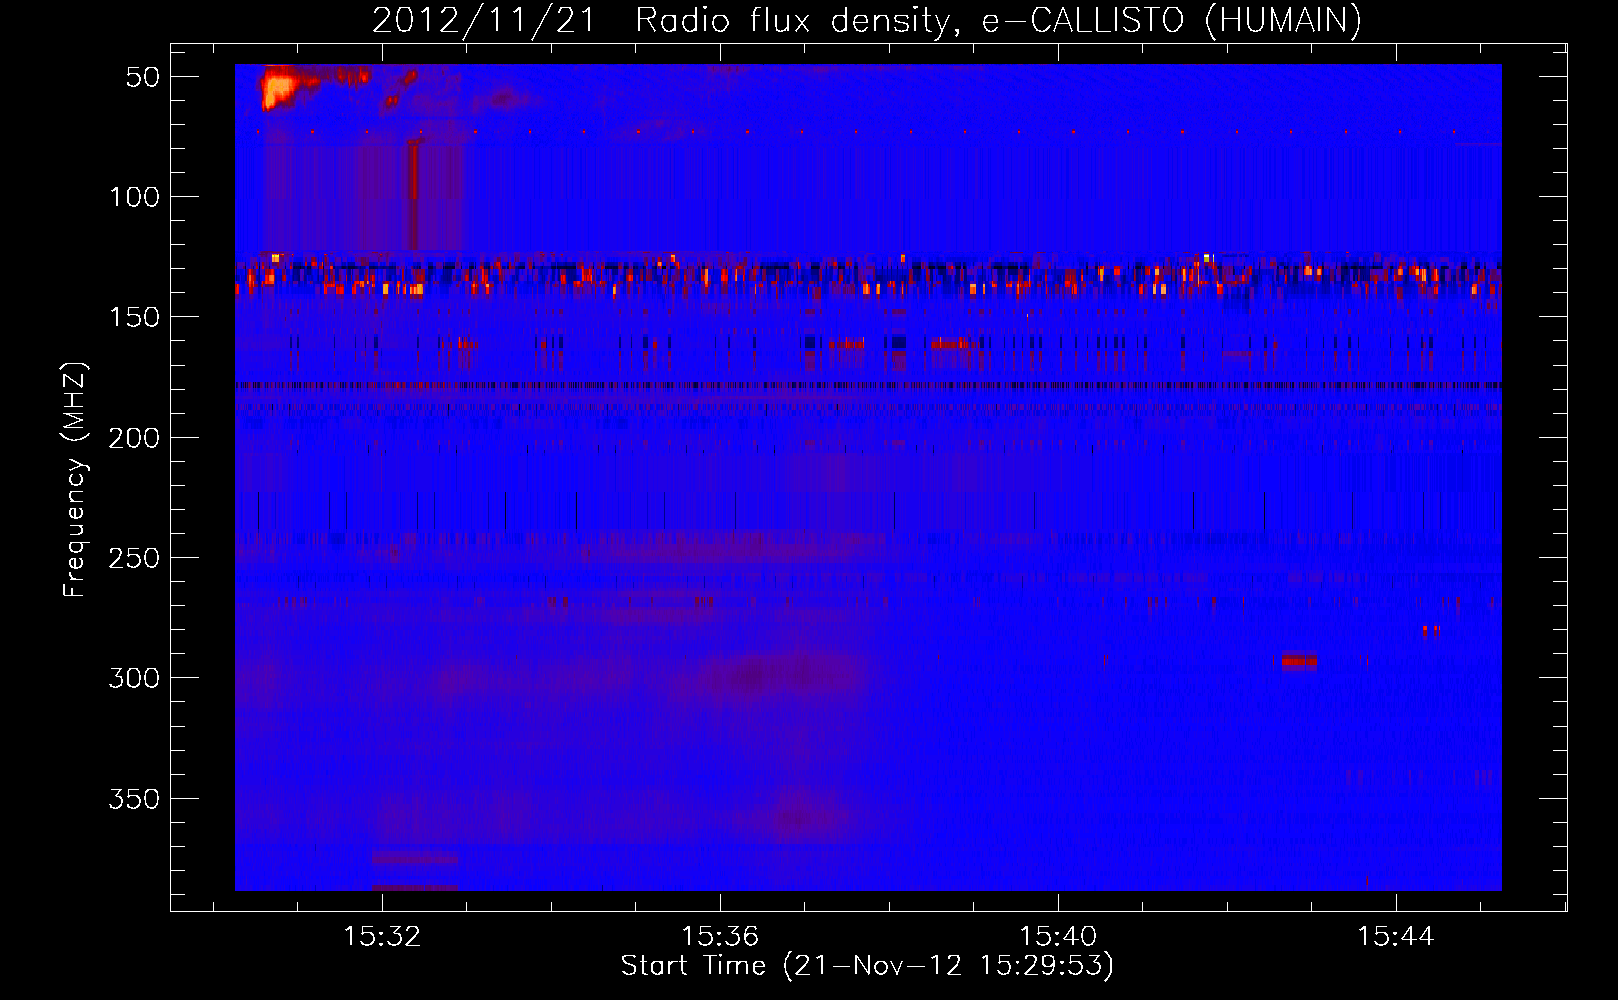Select the 250 MHz frequency tick label
The height and width of the screenshot is (1000, 1618).
tap(135, 558)
